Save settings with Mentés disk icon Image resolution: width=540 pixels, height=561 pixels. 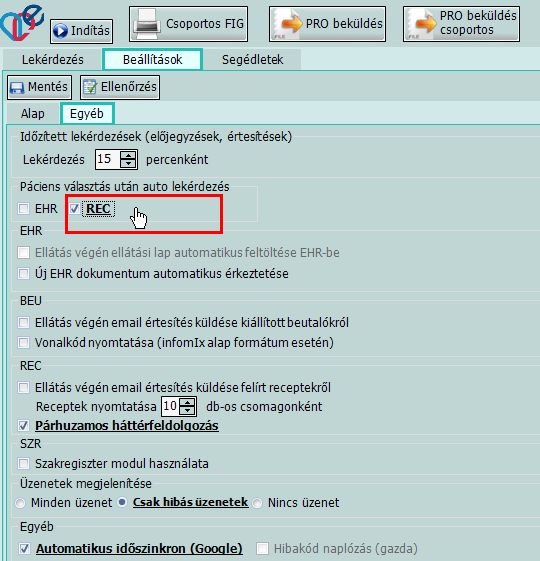39,87
